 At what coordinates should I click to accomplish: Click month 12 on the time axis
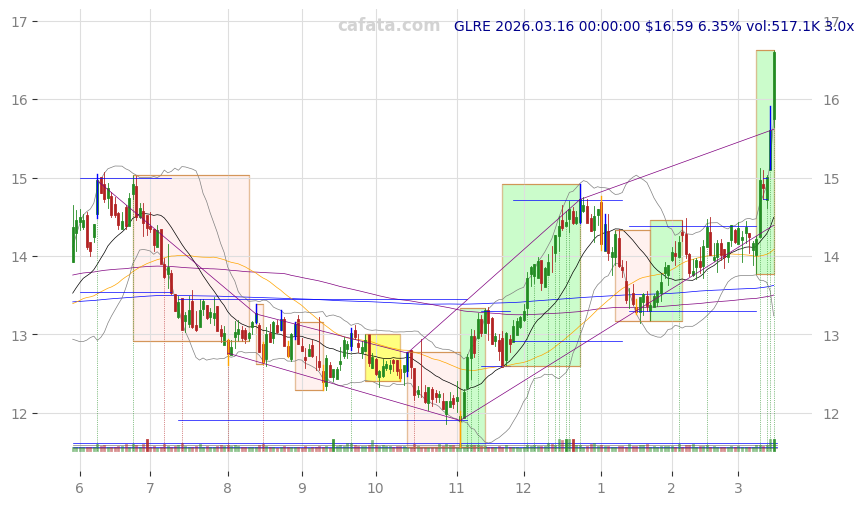coord(523,488)
